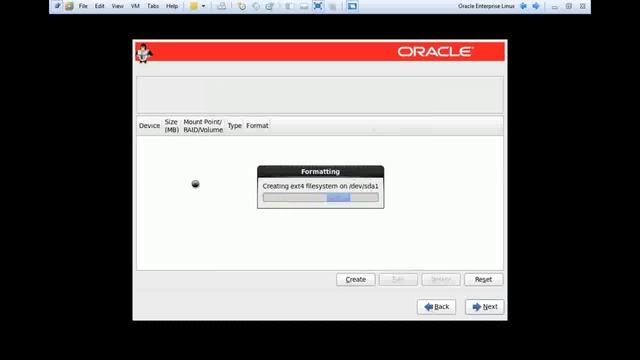Image resolution: width=640 pixels, height=360 pixels.
Task: Open the Edit menu
Action: 100,6
